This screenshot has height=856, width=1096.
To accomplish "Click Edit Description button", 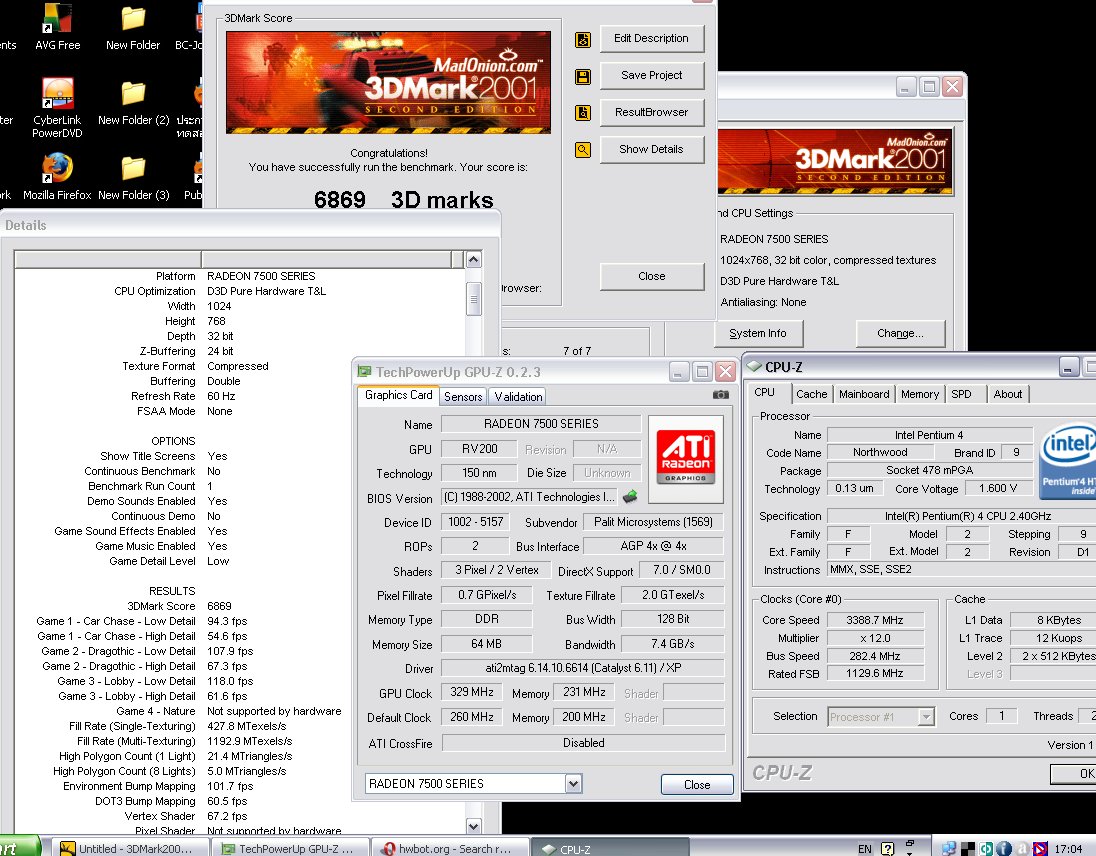I will [x=651, y=38].
